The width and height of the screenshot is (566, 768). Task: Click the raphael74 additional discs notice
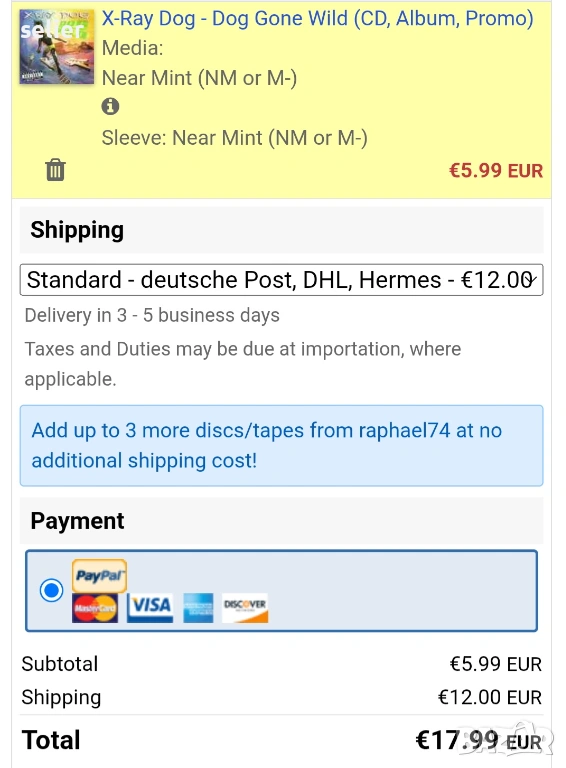pyautogui.click(x=282, y=445)
